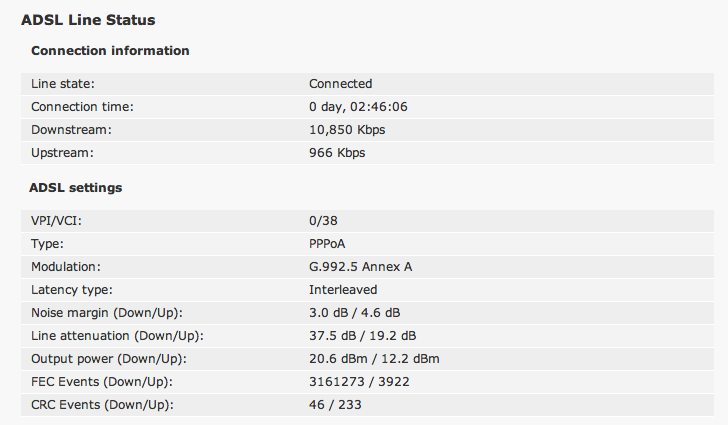Screen dimensions: 728x425
Task: Click the 'Type:' label
Action: (47, 244)
